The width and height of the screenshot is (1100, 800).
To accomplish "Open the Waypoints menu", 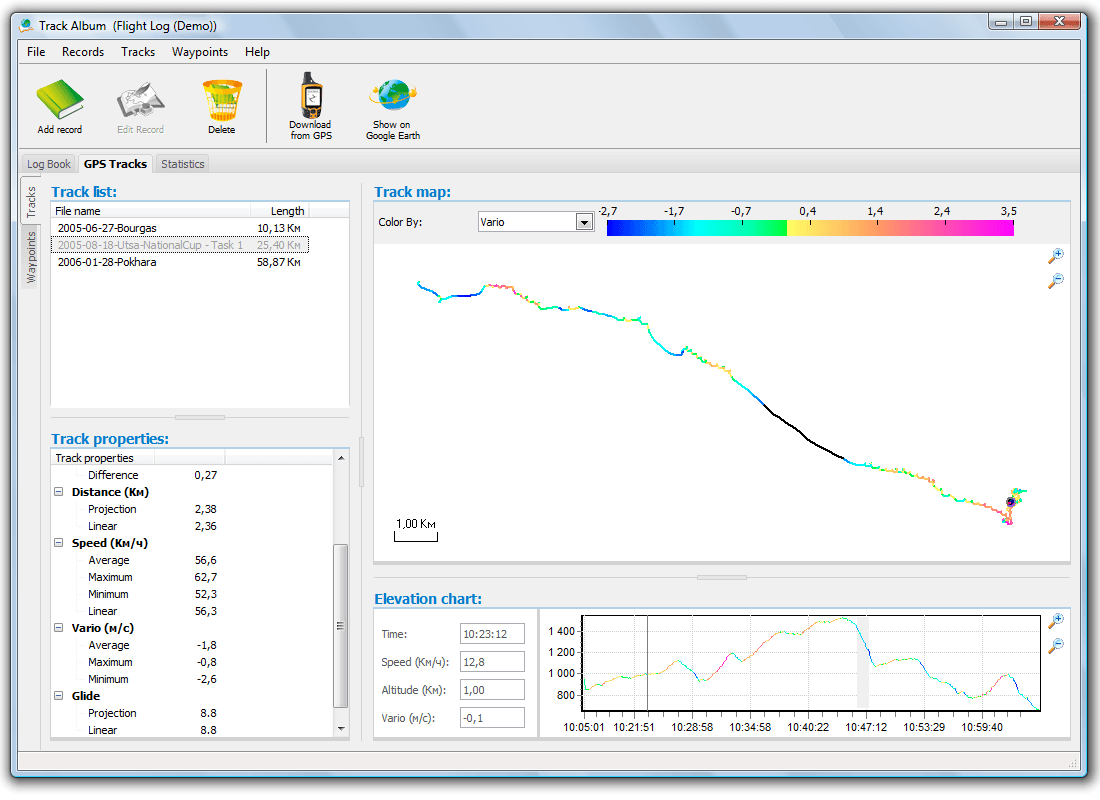I will 200,52.
